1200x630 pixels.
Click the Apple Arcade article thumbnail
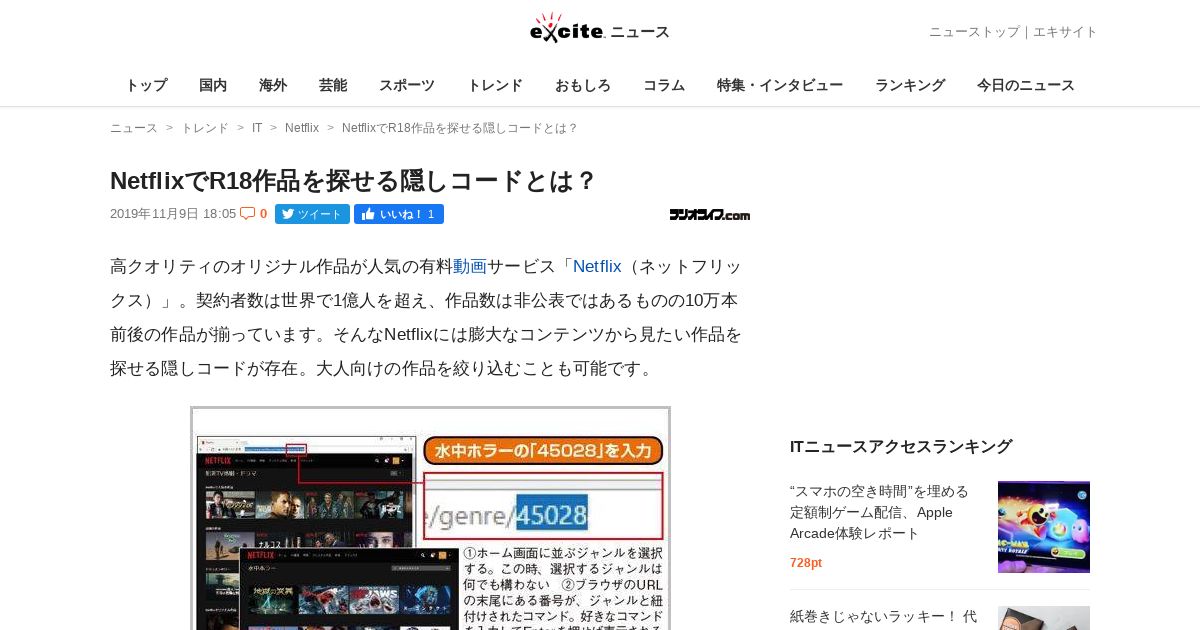pyautogui.click(x=1044, y=527)
